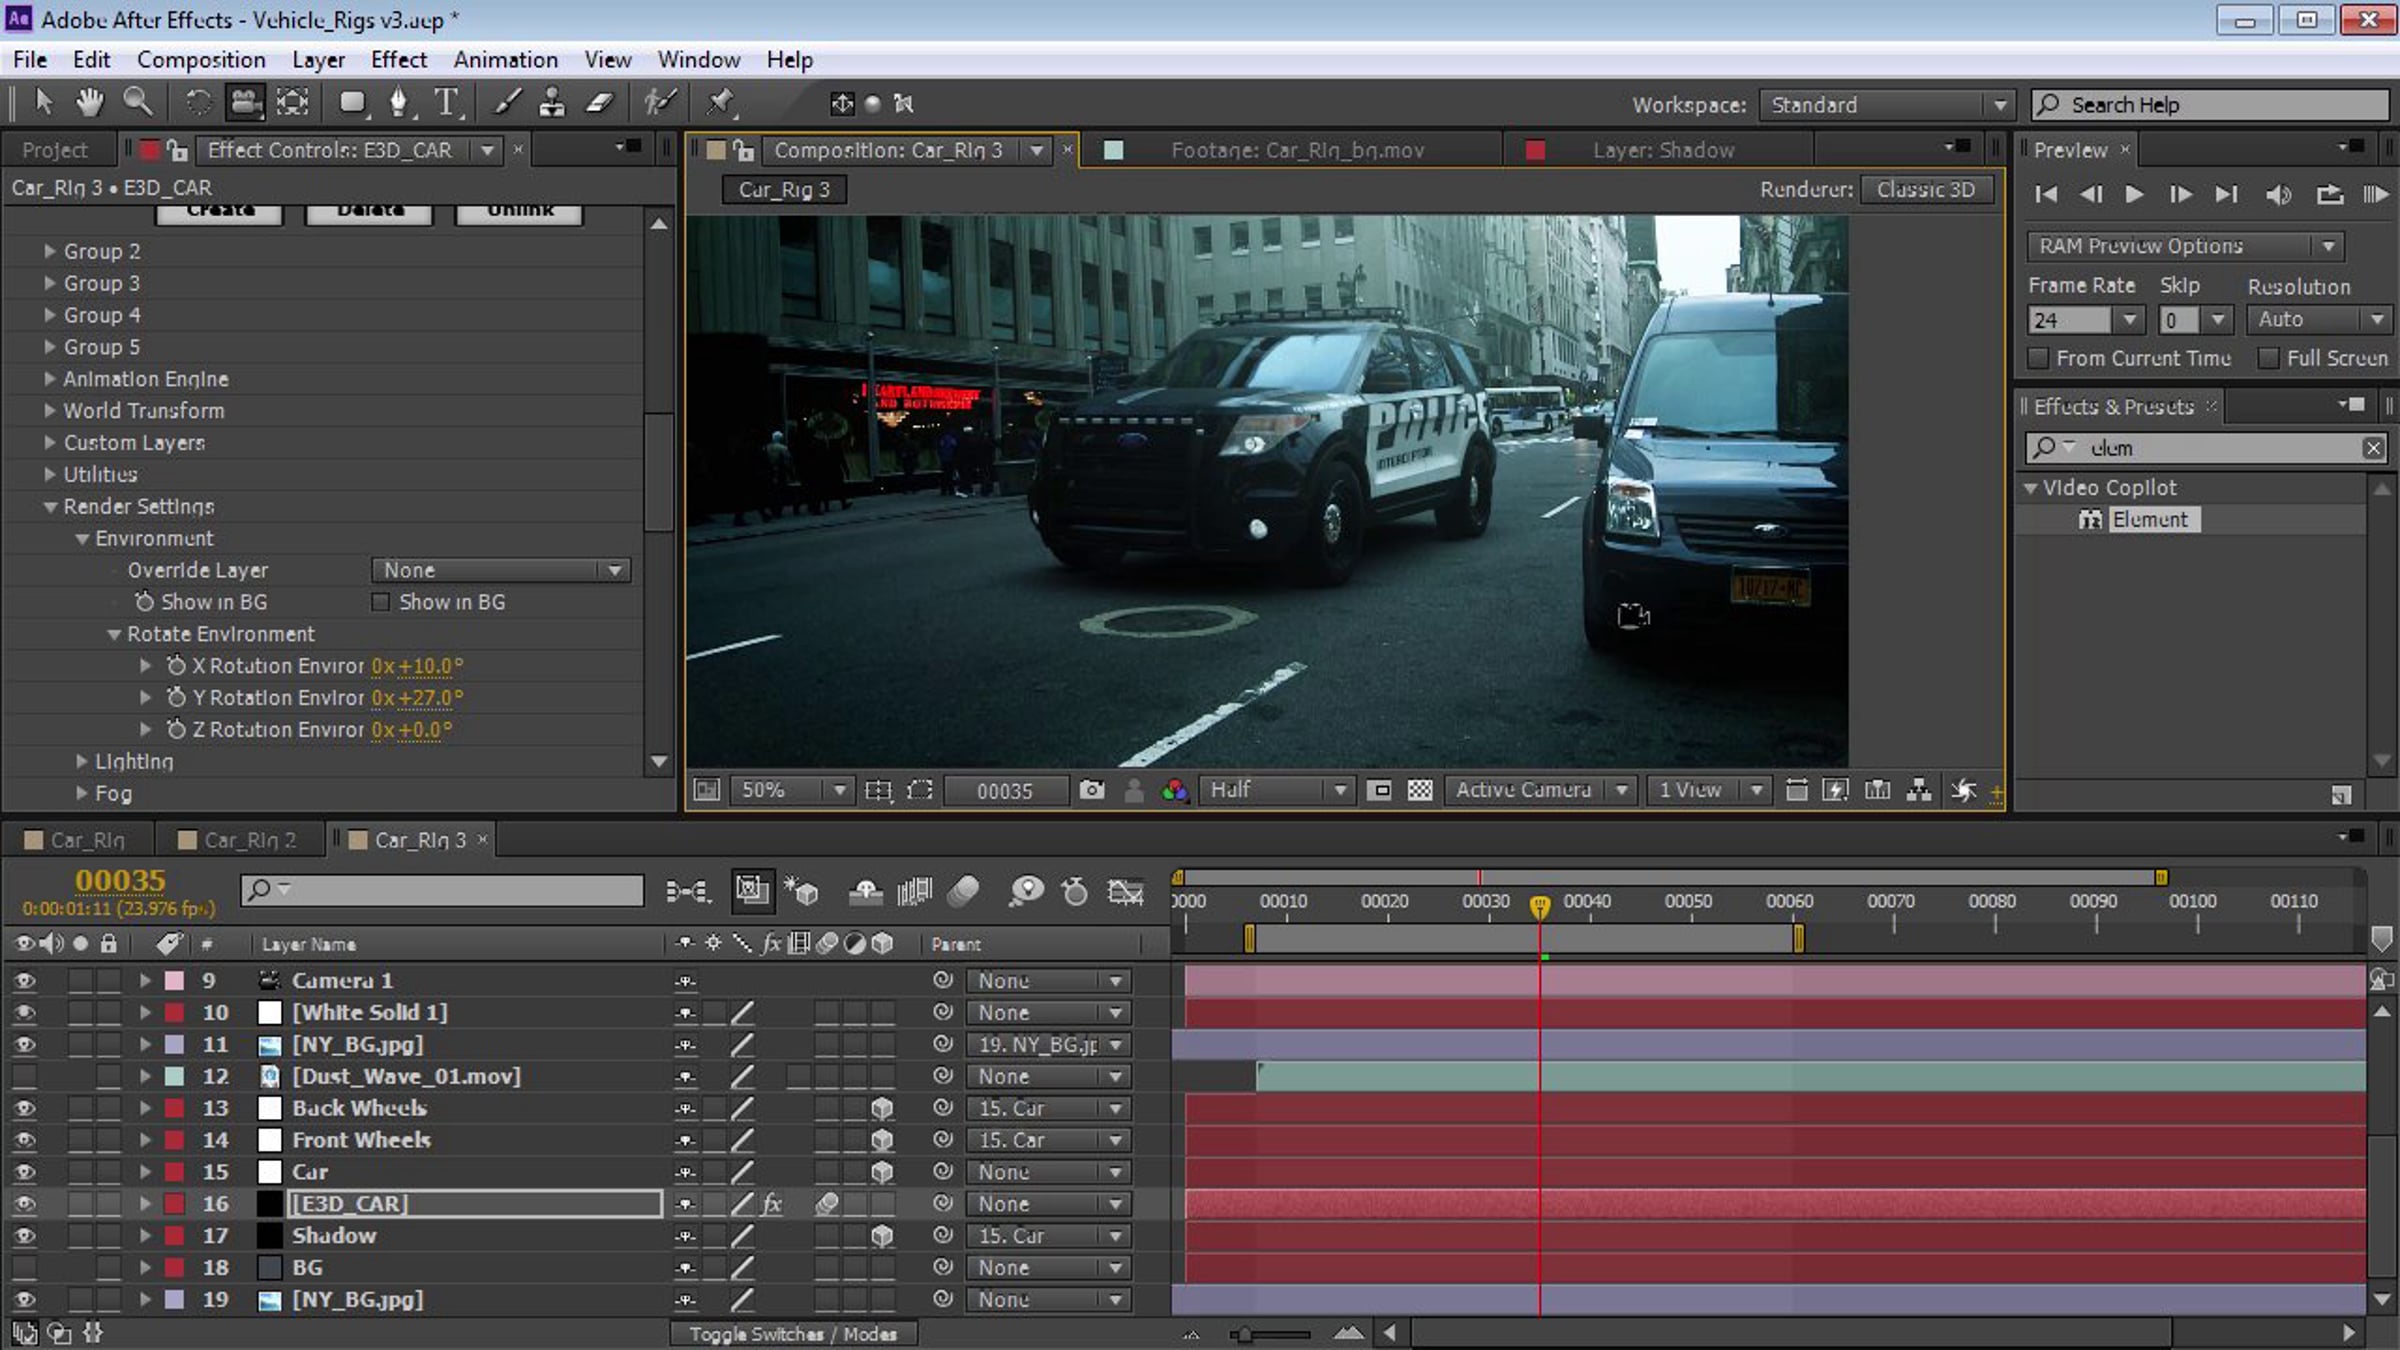Viewport: 2400px width, 1350px height.
Task: Open the Half resolution dropdown
Action: click(1276, 790)
